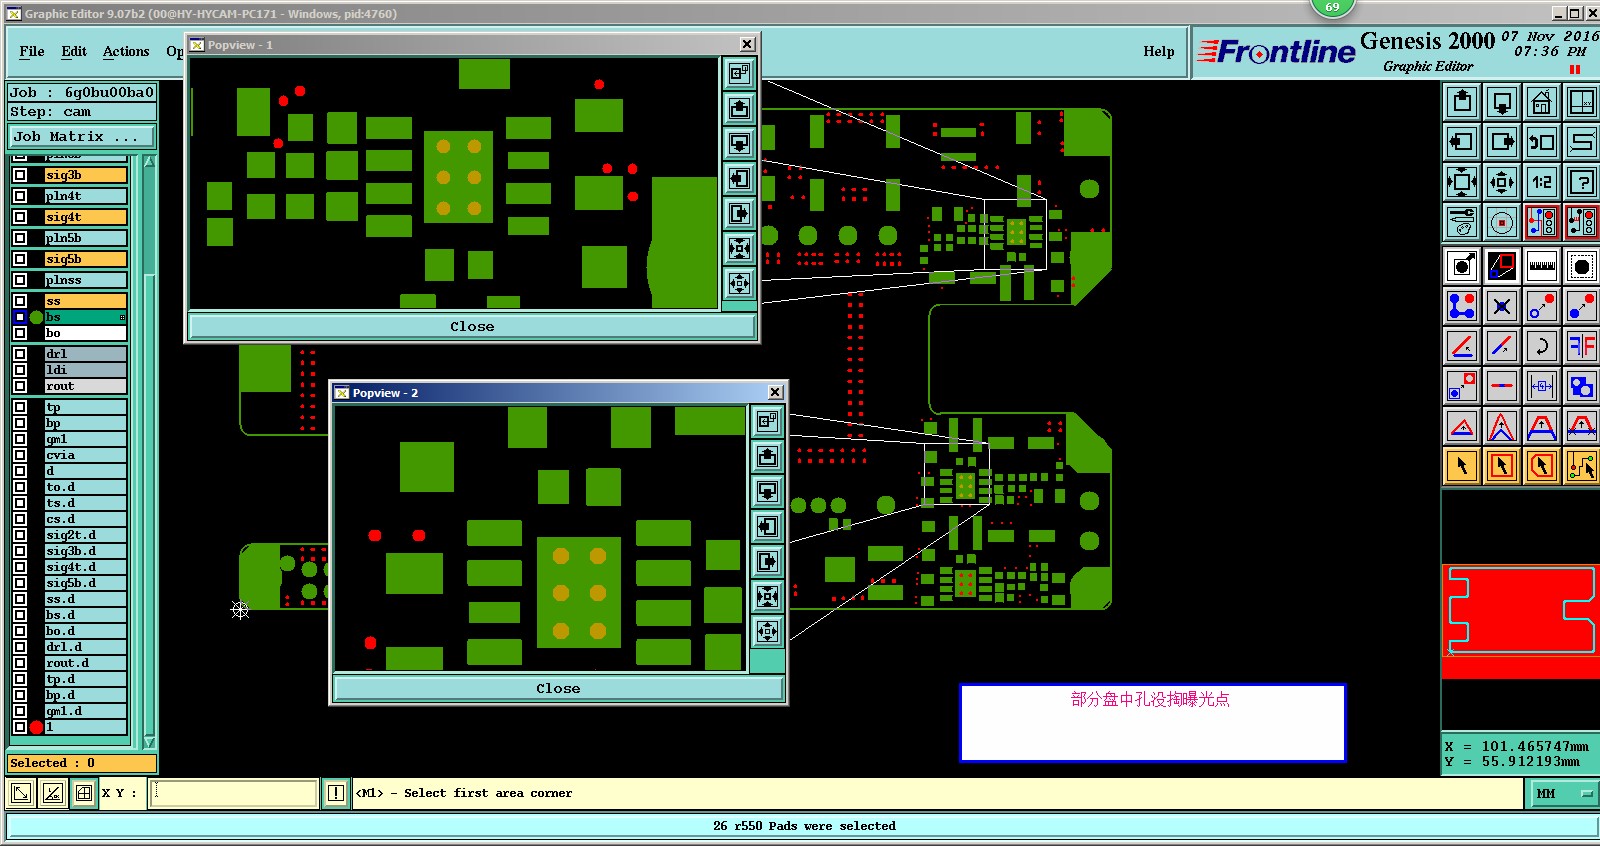Close Popview - 1 with Close button
The height and width of the screenshot is (846, 1600).
(x=472, y=327)
